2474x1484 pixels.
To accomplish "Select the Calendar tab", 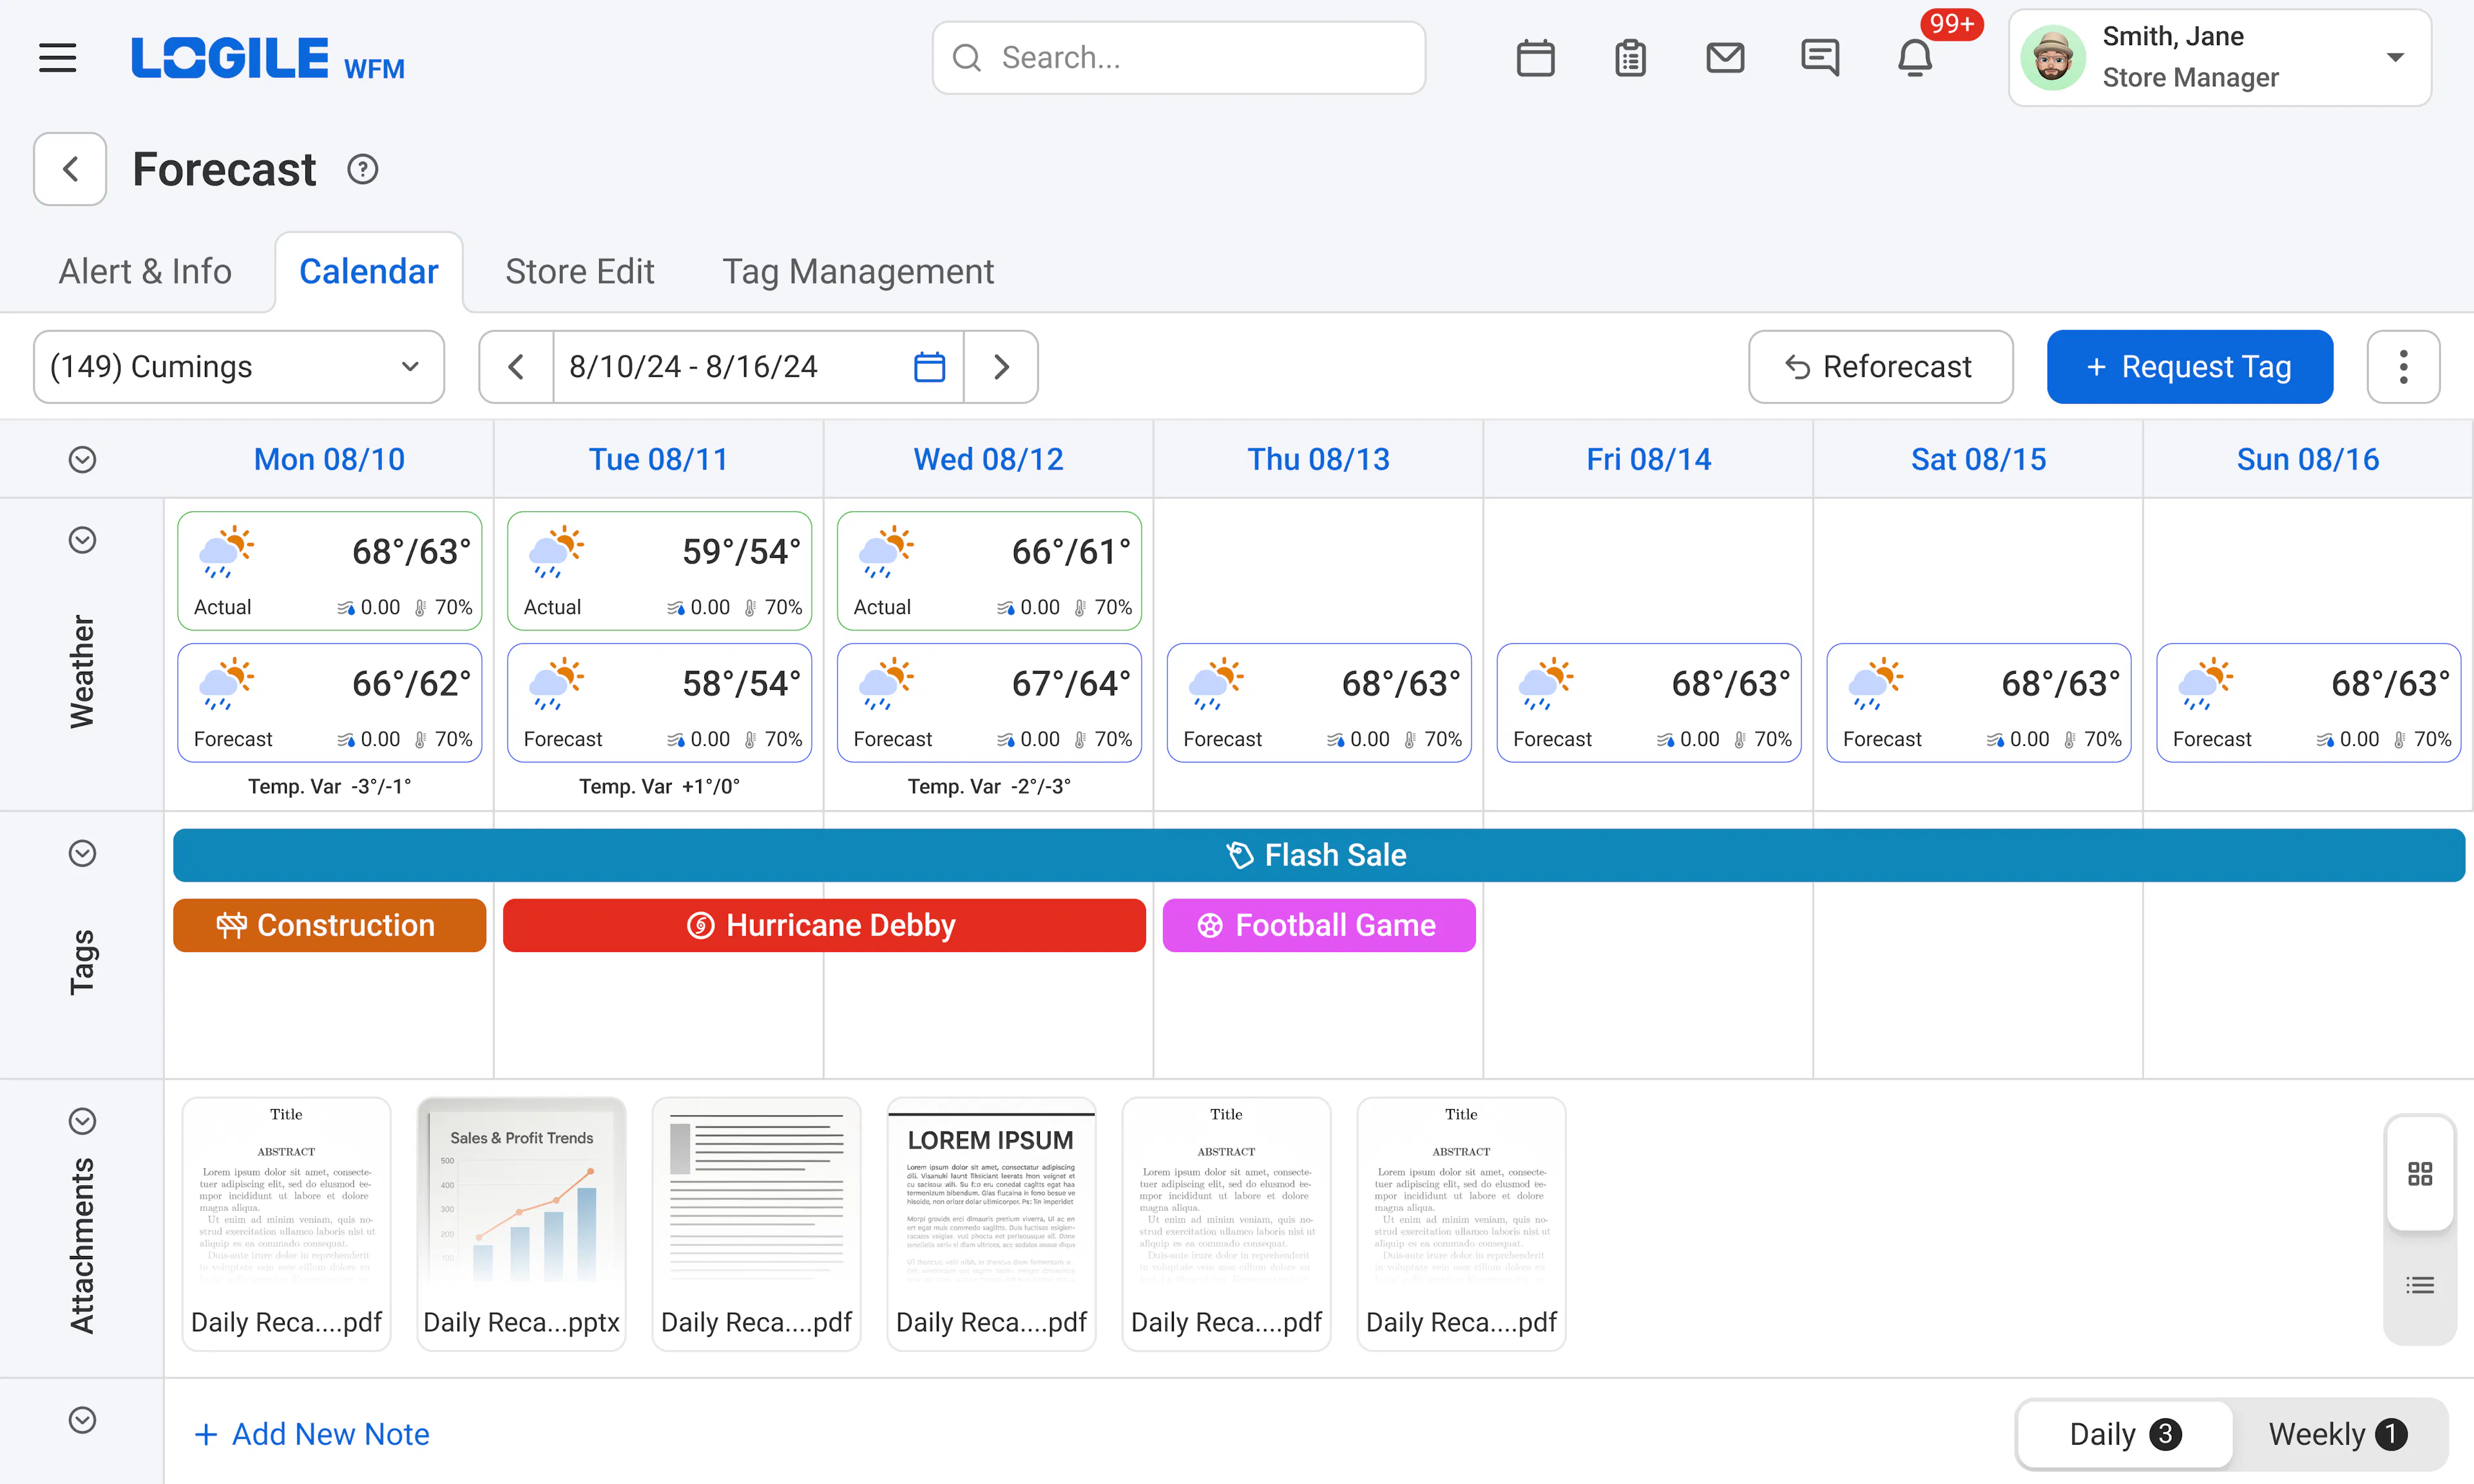I will click(369, 271).
